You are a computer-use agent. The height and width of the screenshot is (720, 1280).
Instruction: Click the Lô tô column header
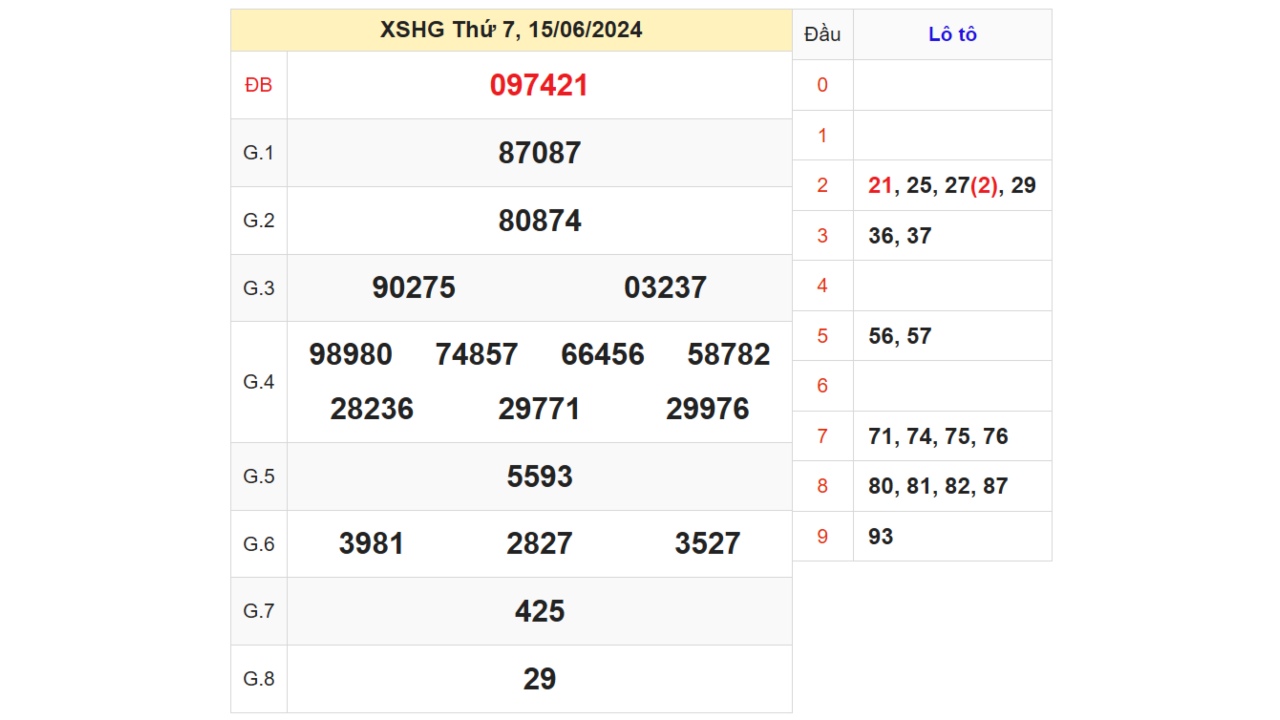[x=952, y=34]
